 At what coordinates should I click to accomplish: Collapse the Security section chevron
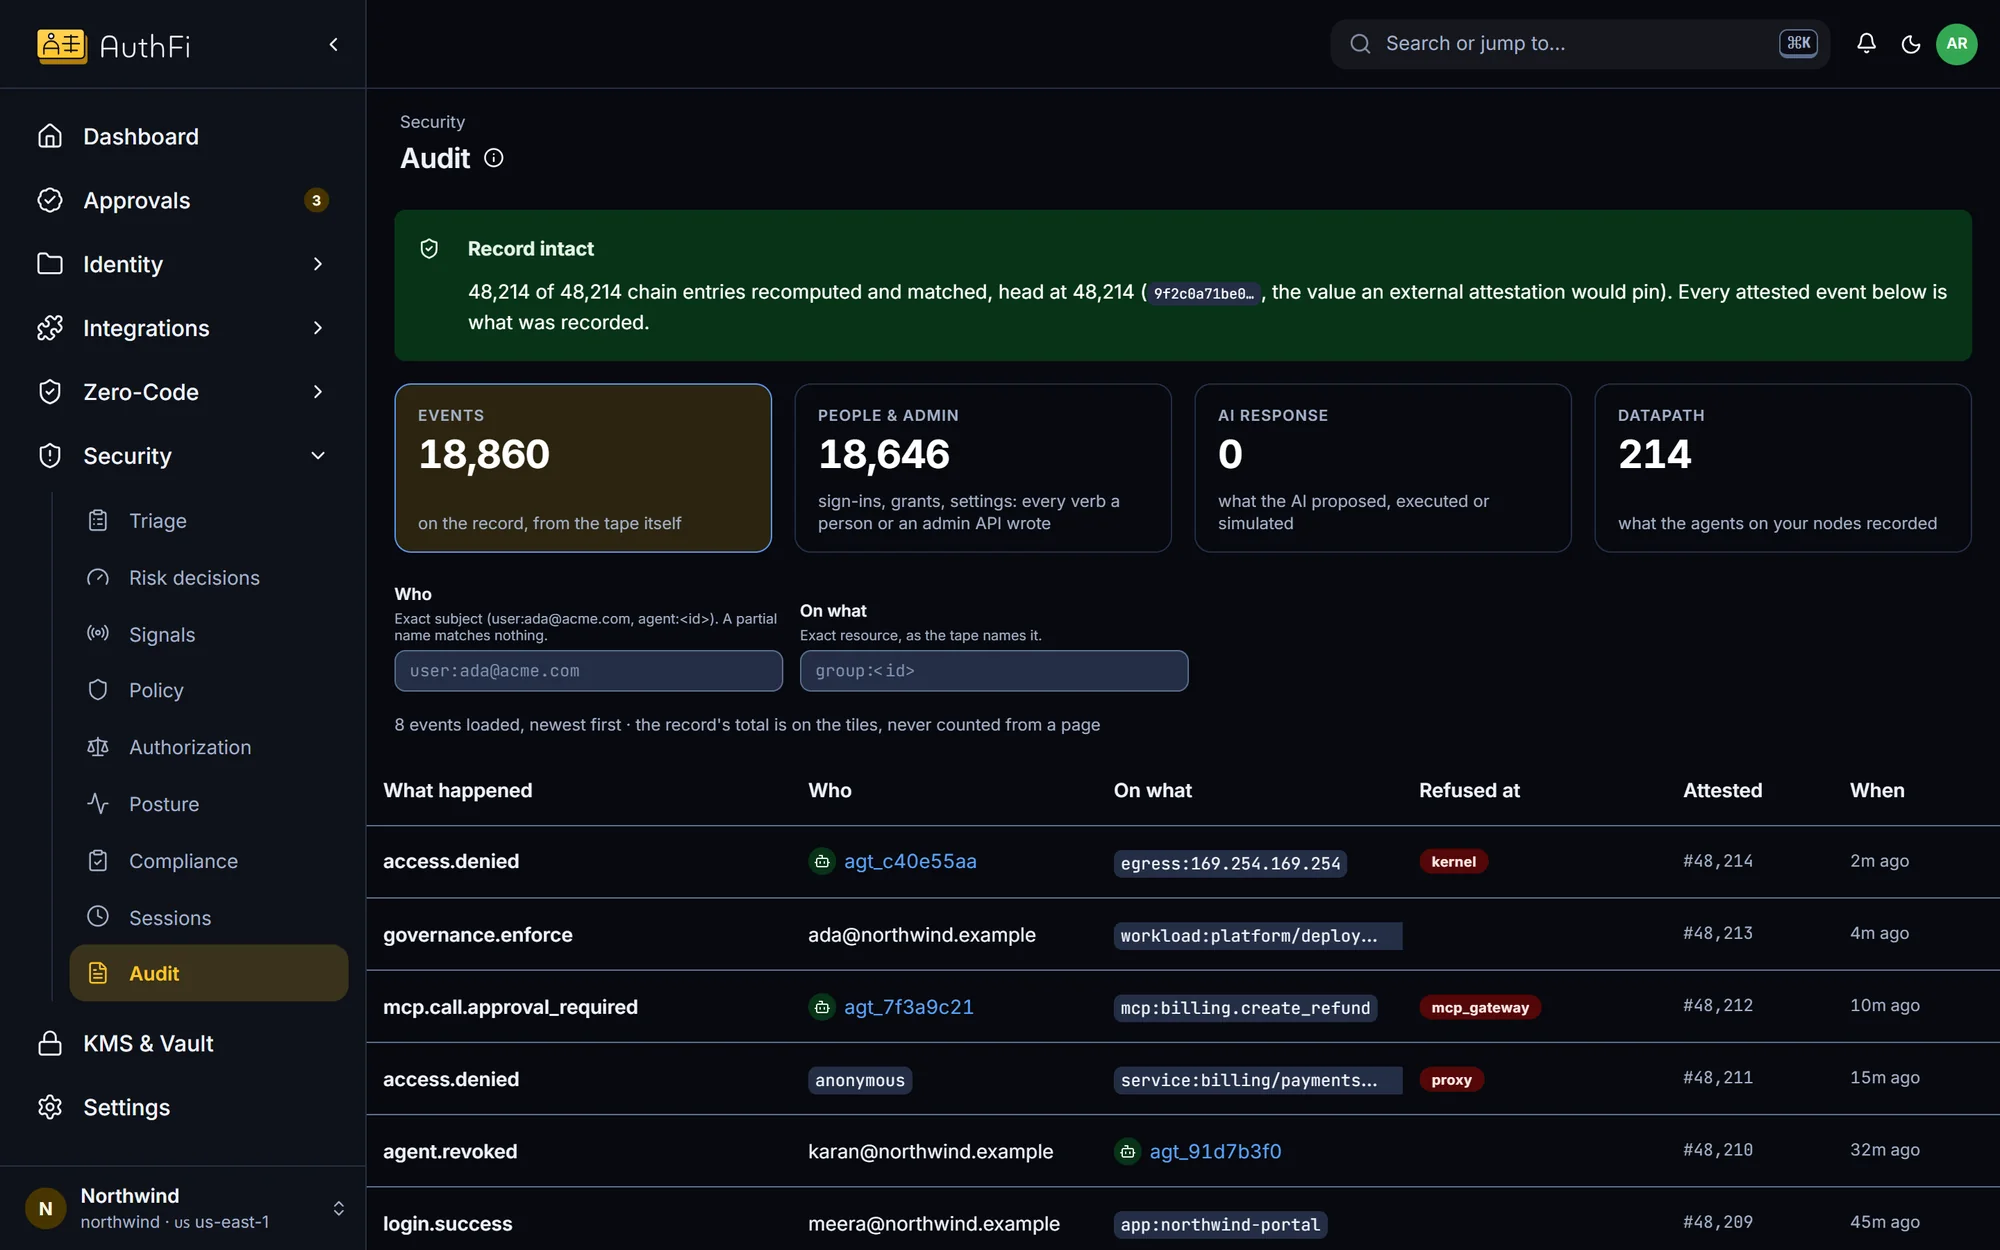point(318,456)
